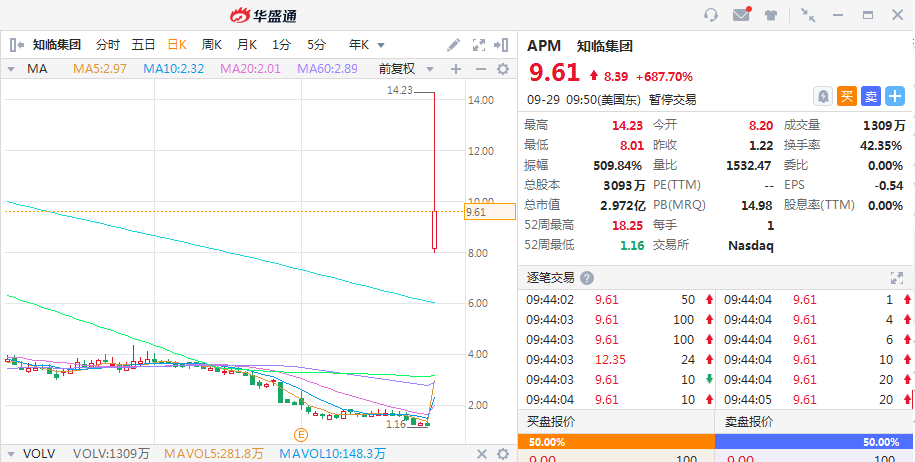
Task: Collapse right quote panel icon
Action: pos(501,45)
